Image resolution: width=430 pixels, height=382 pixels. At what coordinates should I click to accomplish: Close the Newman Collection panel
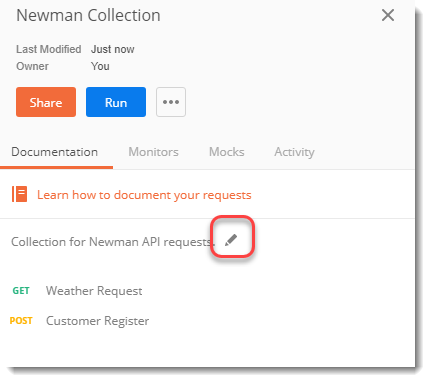pos(388,15)
